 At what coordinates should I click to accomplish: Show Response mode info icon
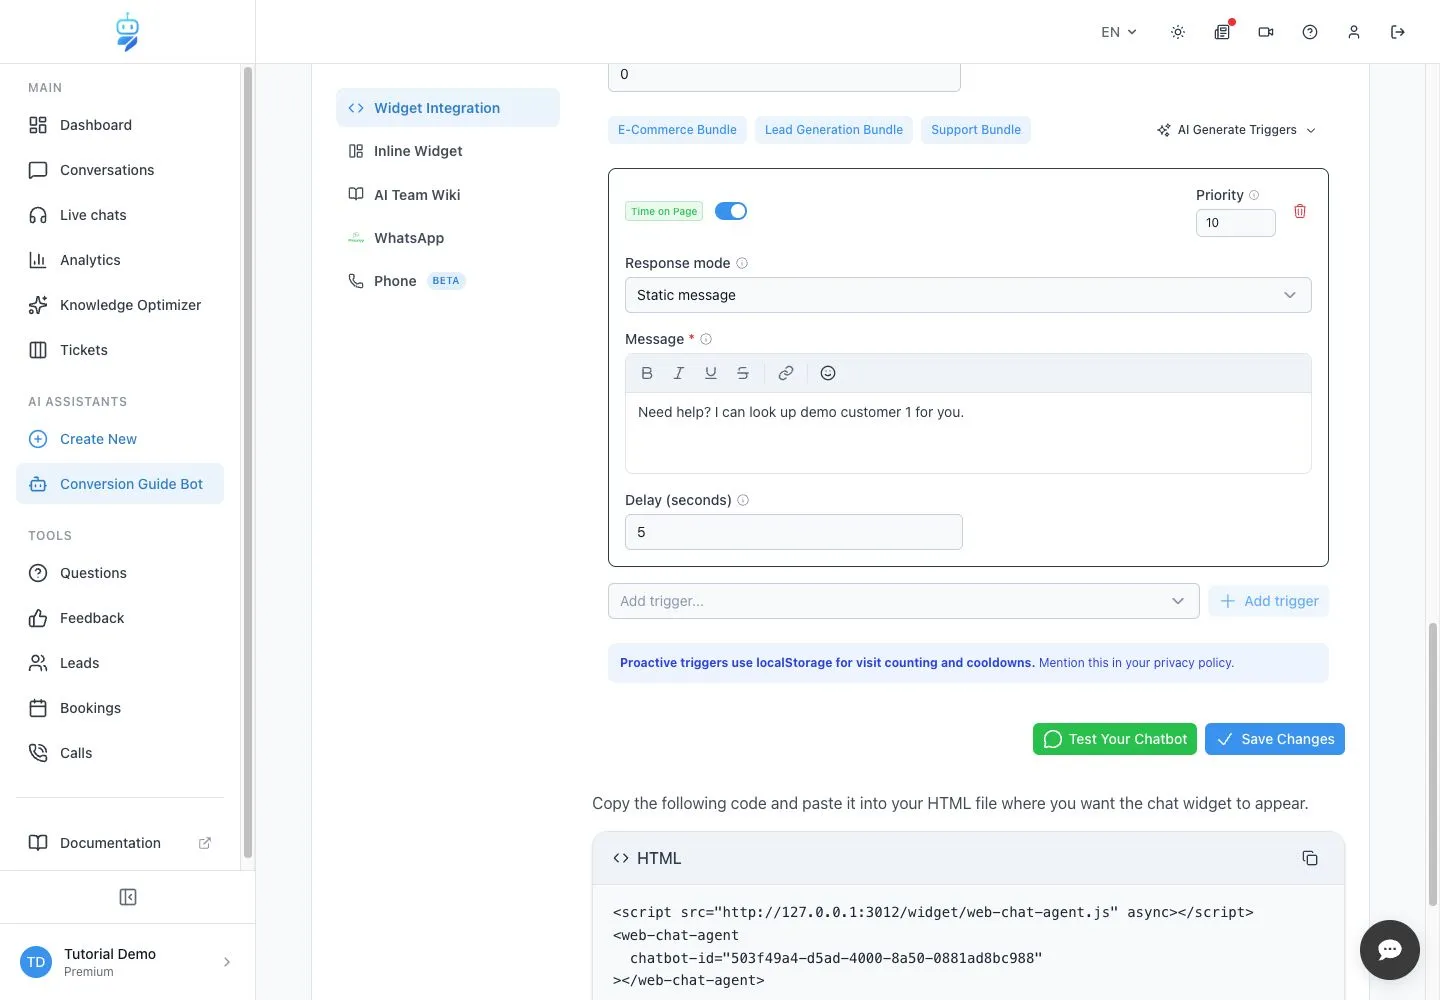[742, 263]
